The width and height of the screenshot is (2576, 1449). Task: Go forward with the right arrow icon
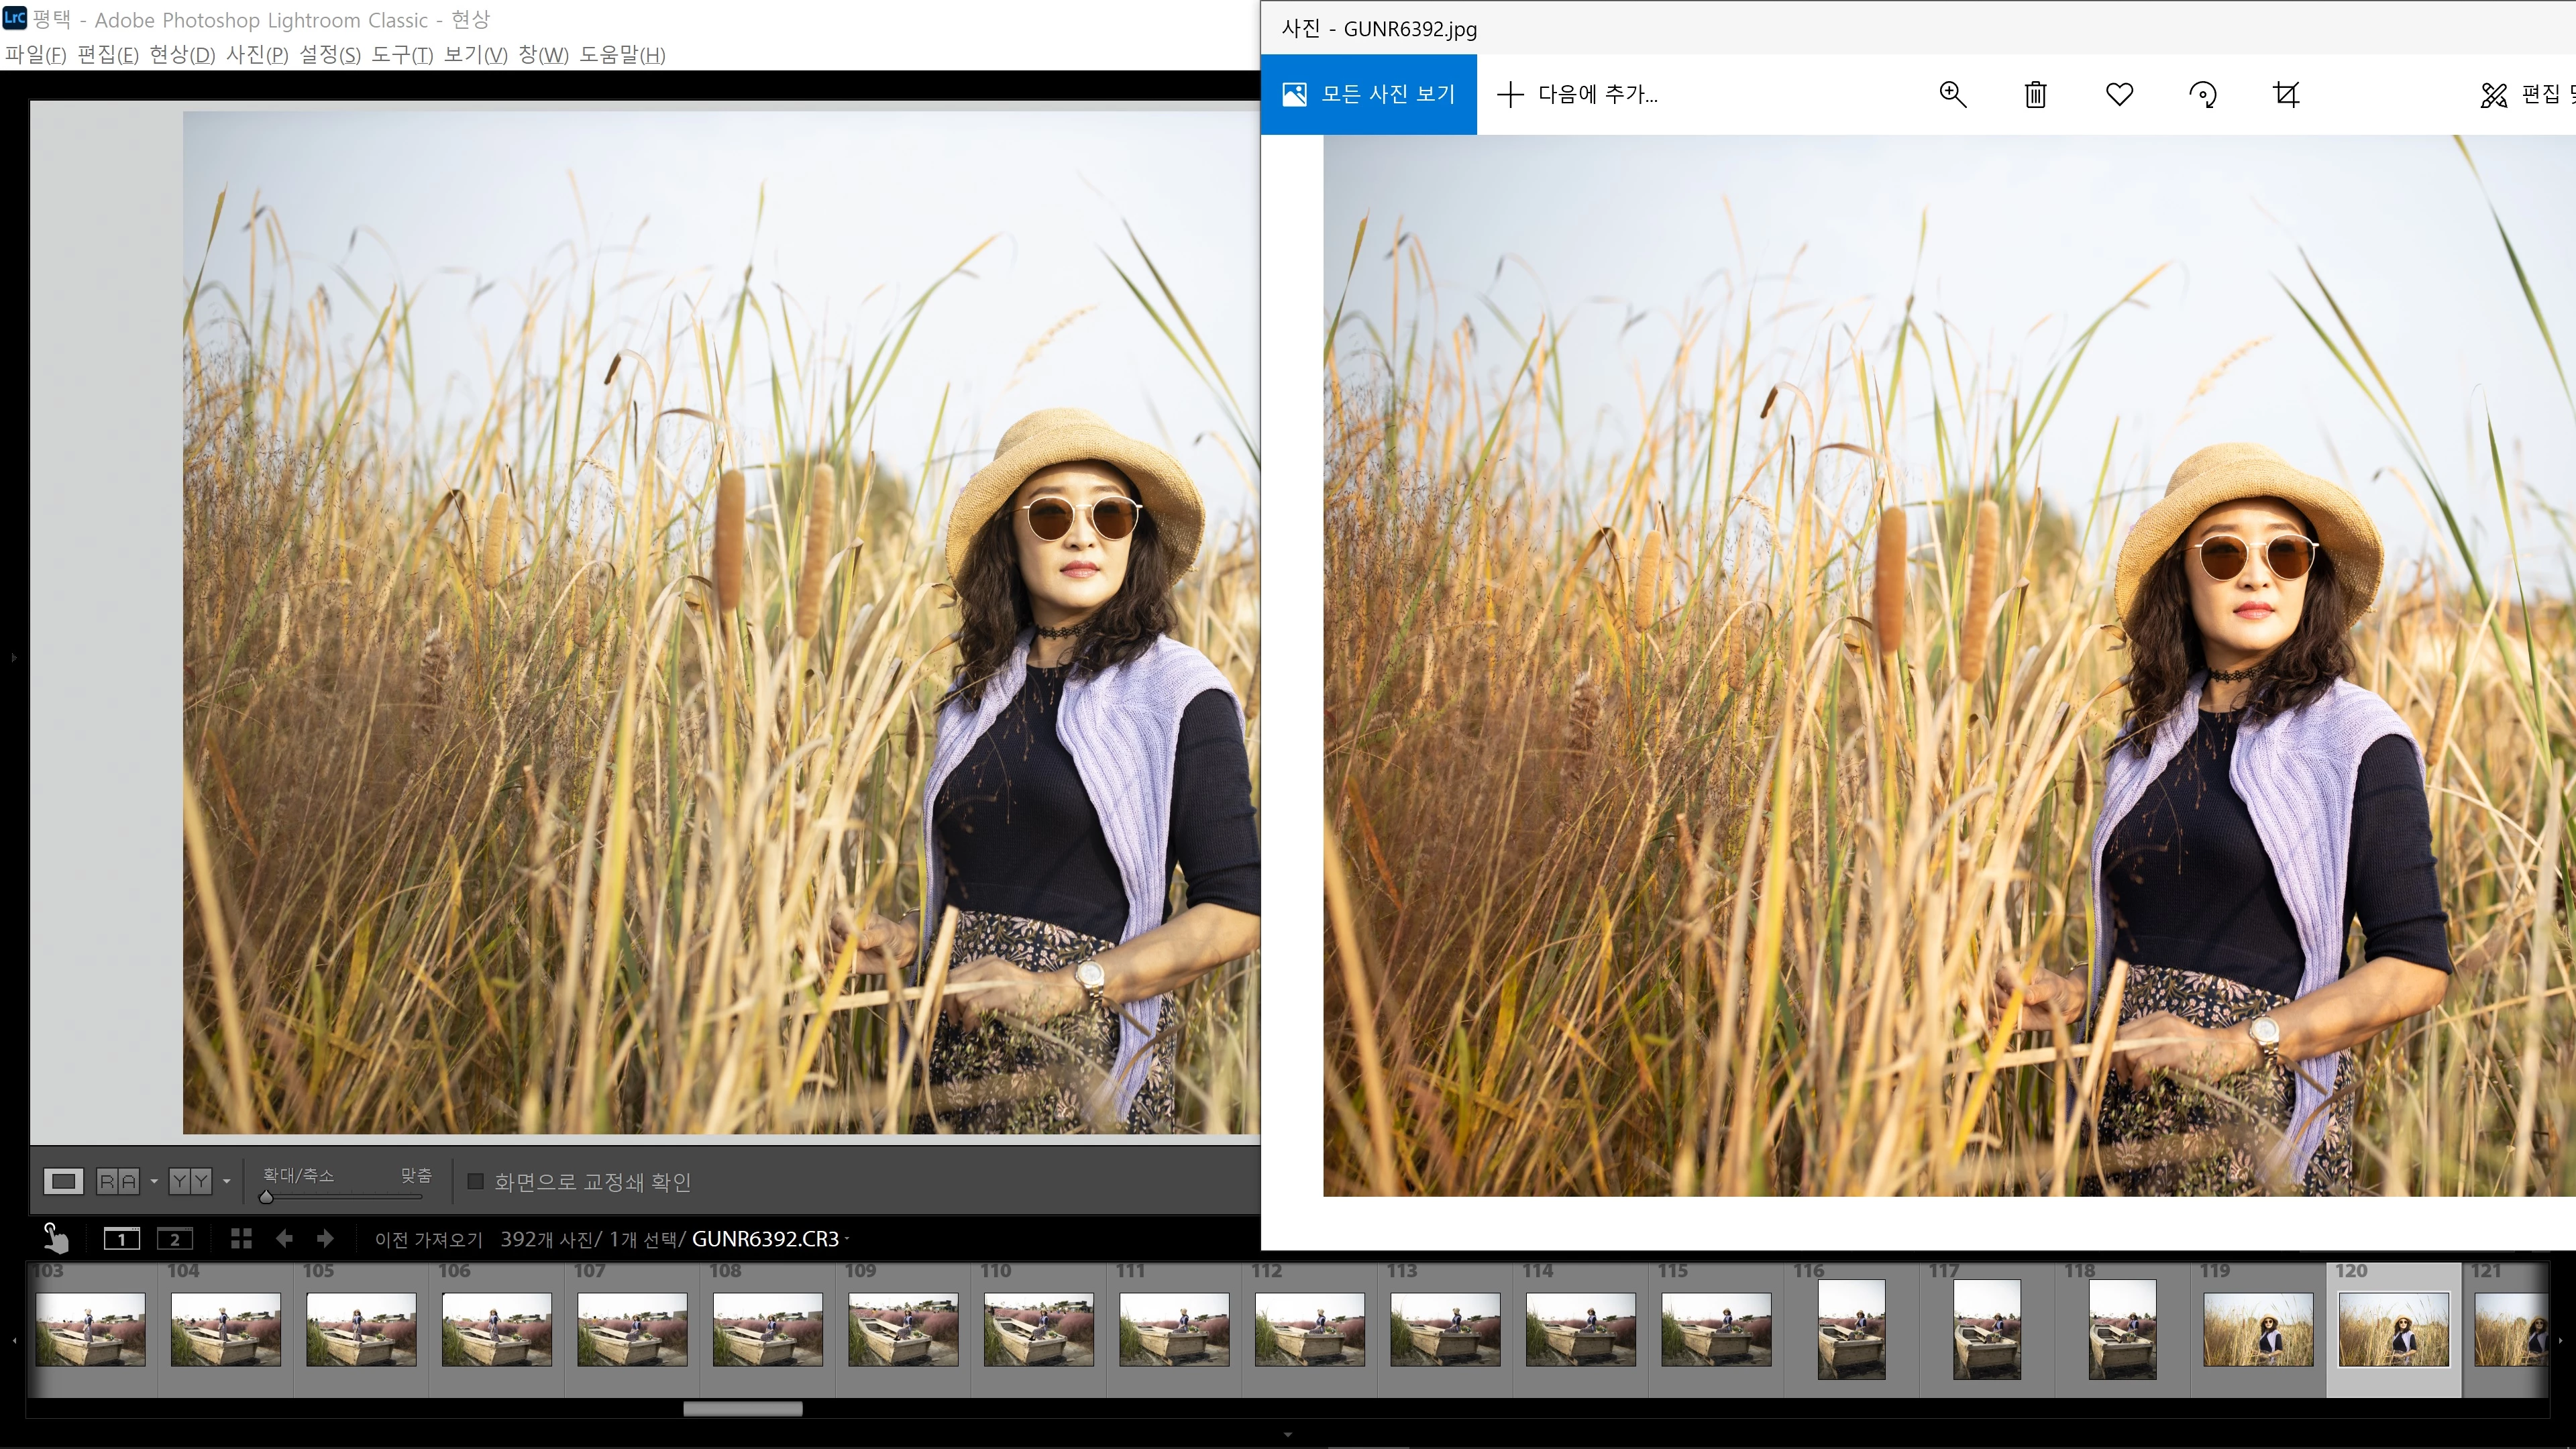coord(325,1239)
